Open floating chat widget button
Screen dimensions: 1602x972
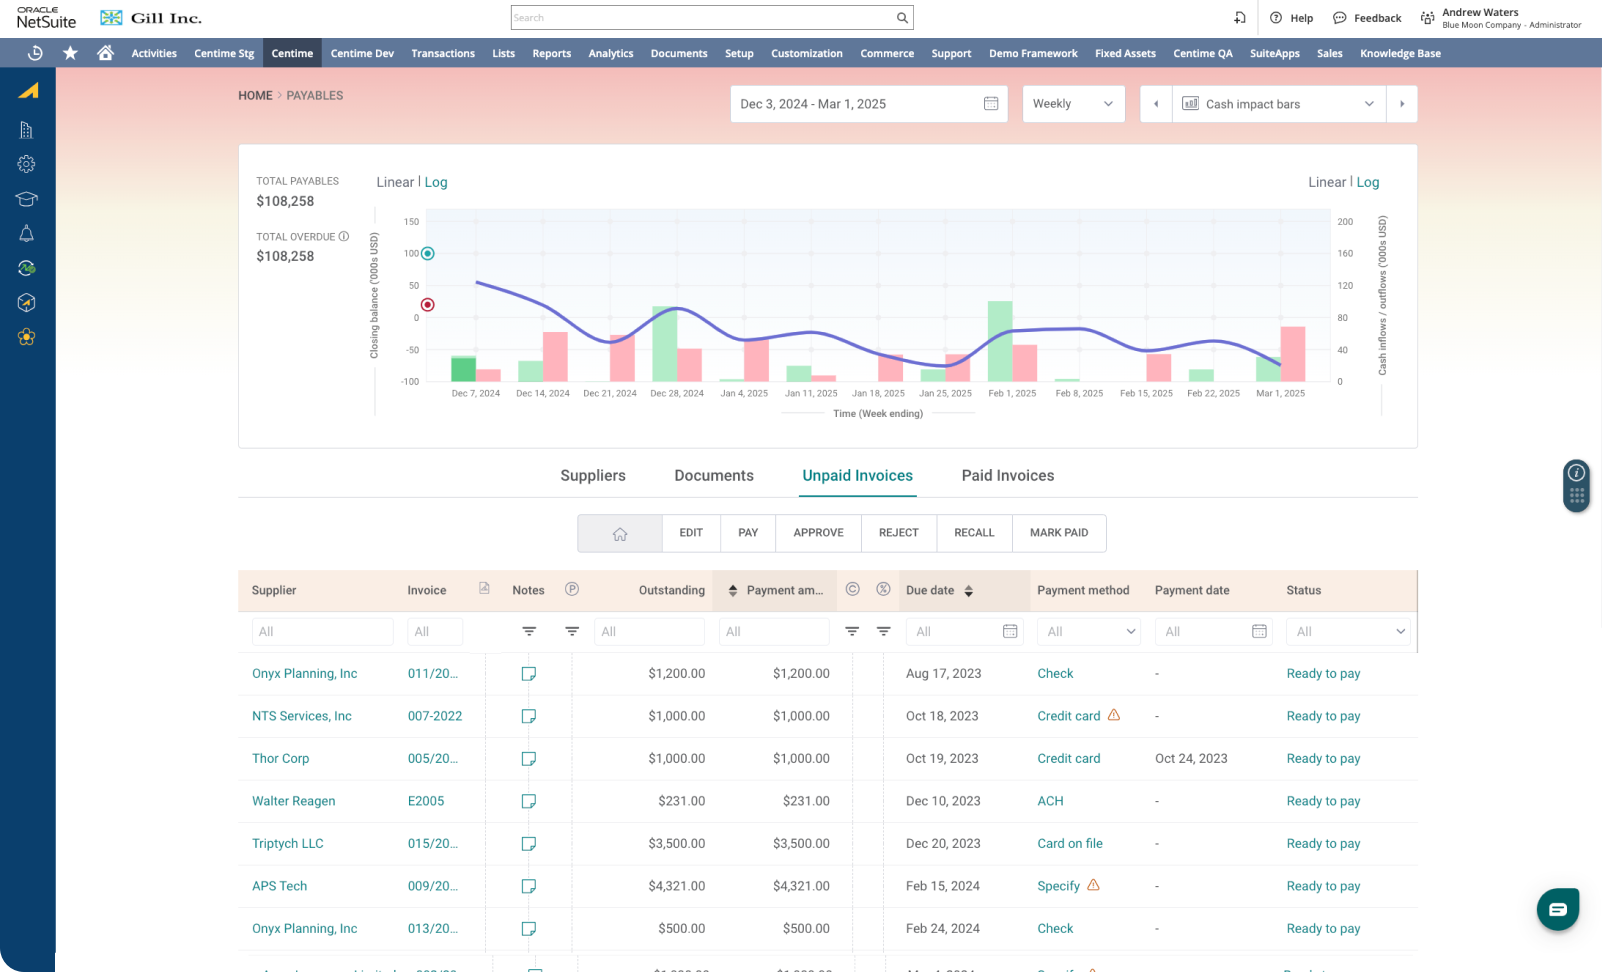point(1558,909)
